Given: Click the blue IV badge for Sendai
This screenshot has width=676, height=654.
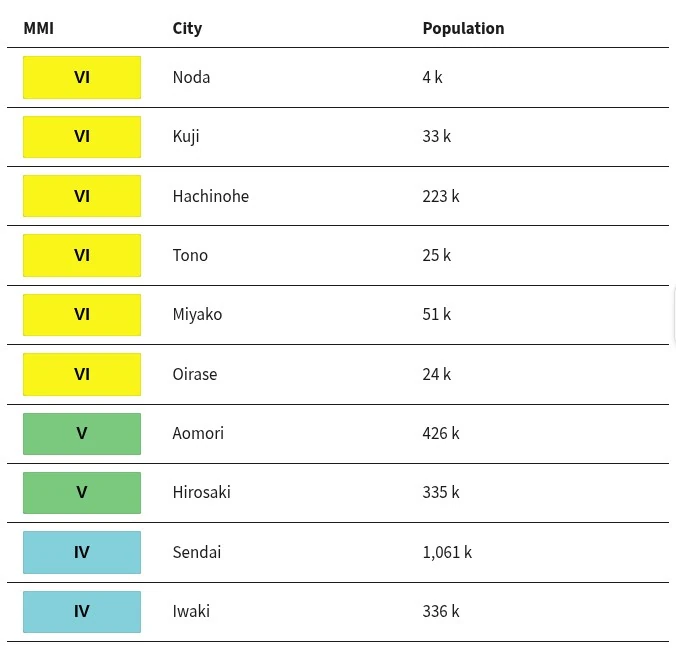Looking at the screenshot, I should pos(82,552).
